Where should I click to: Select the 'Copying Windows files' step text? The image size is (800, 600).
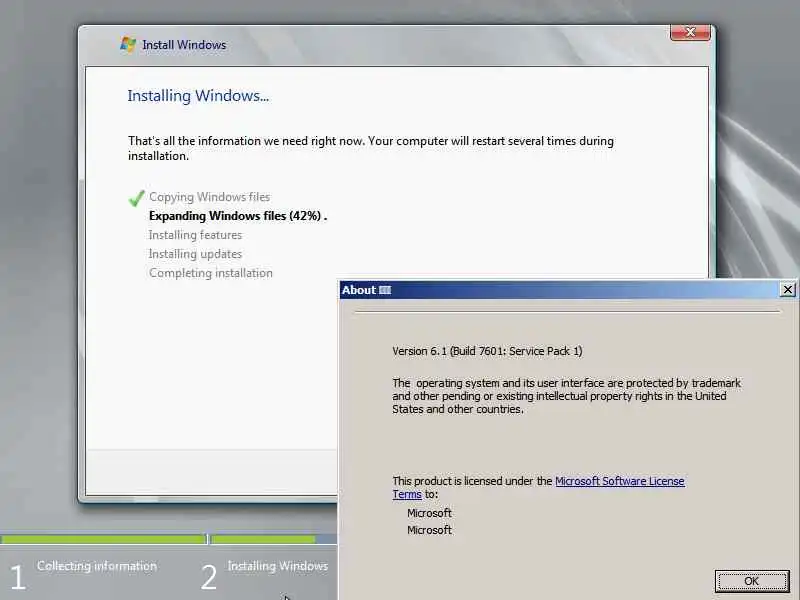tap(210, 197)
